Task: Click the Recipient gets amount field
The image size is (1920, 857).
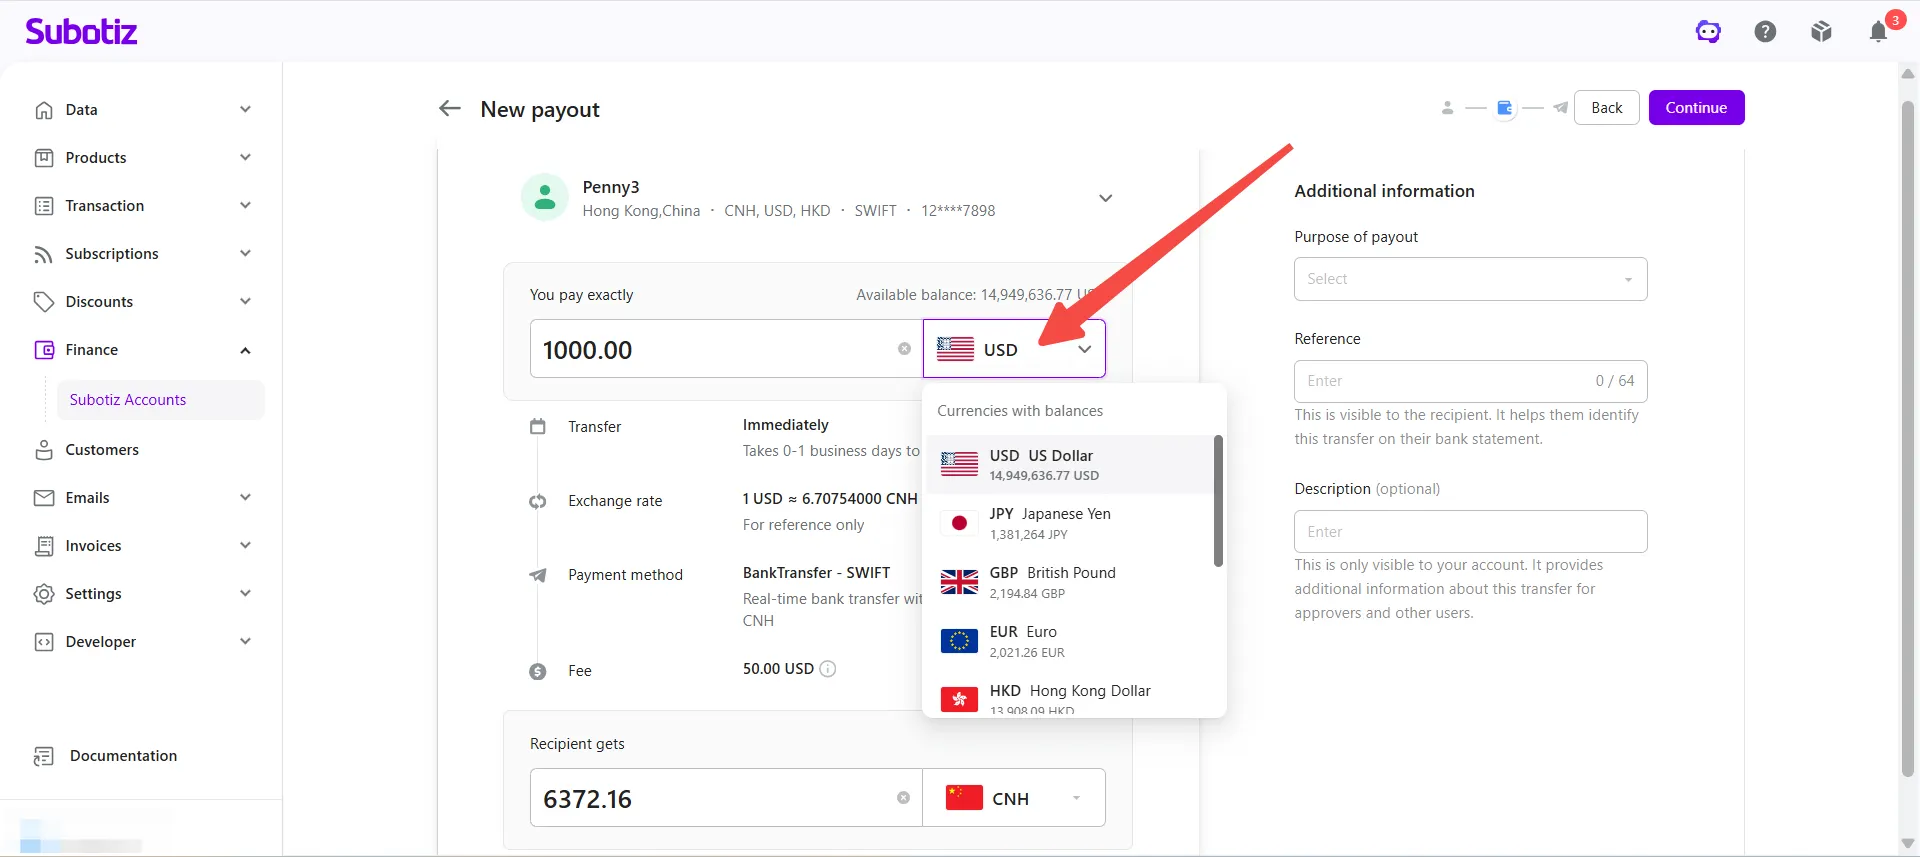Action: click(726, 798)
